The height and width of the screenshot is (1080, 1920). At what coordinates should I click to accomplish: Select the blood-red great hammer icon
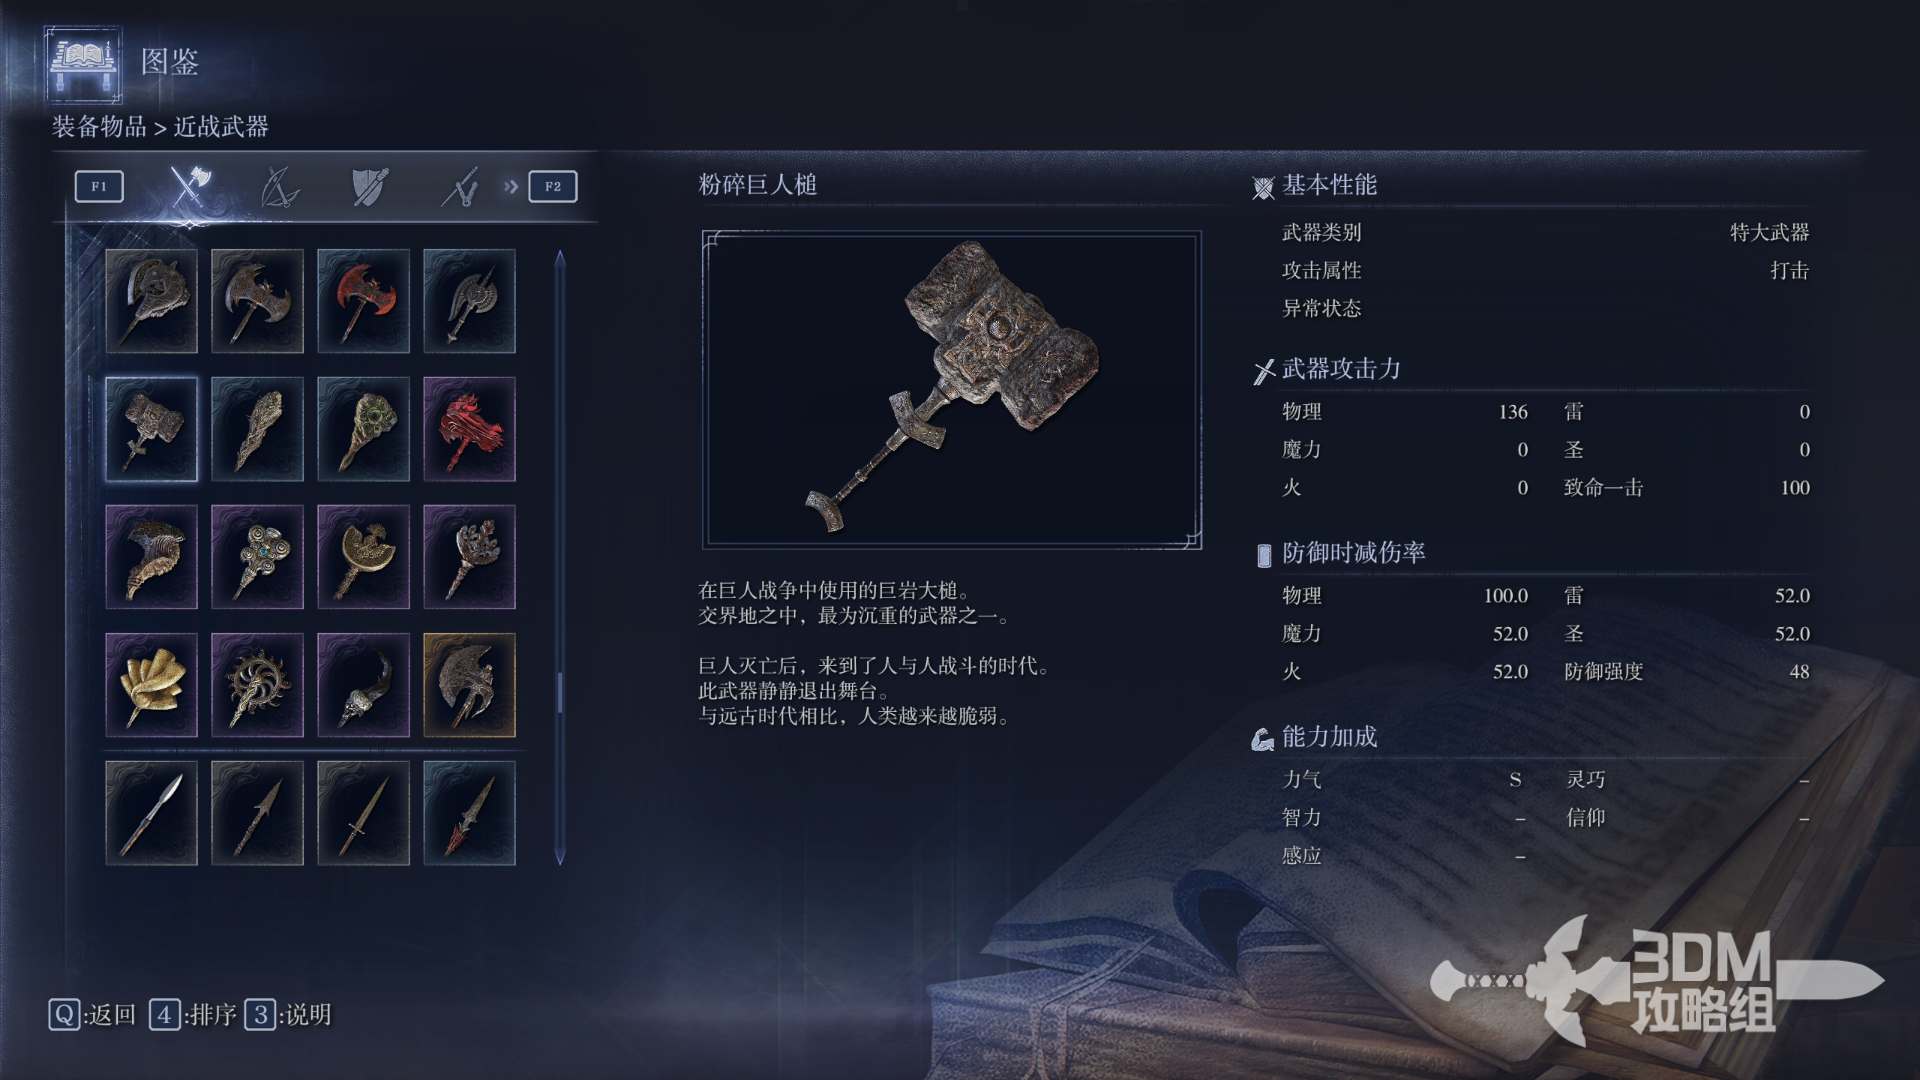[469, 429]
